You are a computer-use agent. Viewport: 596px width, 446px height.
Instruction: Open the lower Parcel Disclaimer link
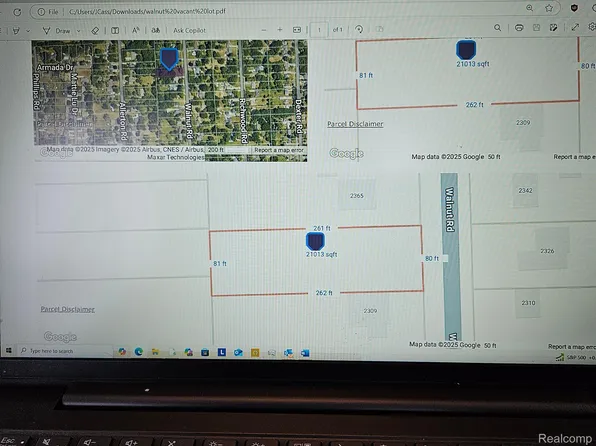click(67, 309)
